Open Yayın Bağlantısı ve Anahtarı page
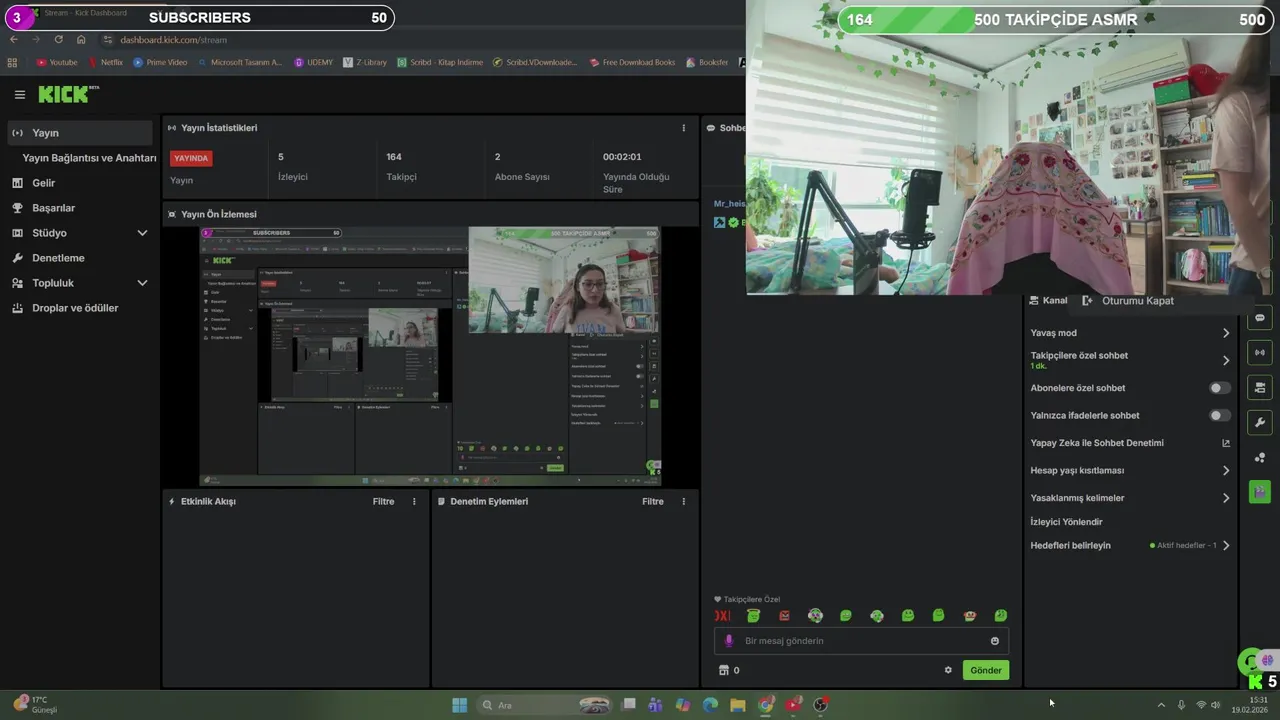The image size is (1280, 720). pyautogui.click(x=89, y=158)
